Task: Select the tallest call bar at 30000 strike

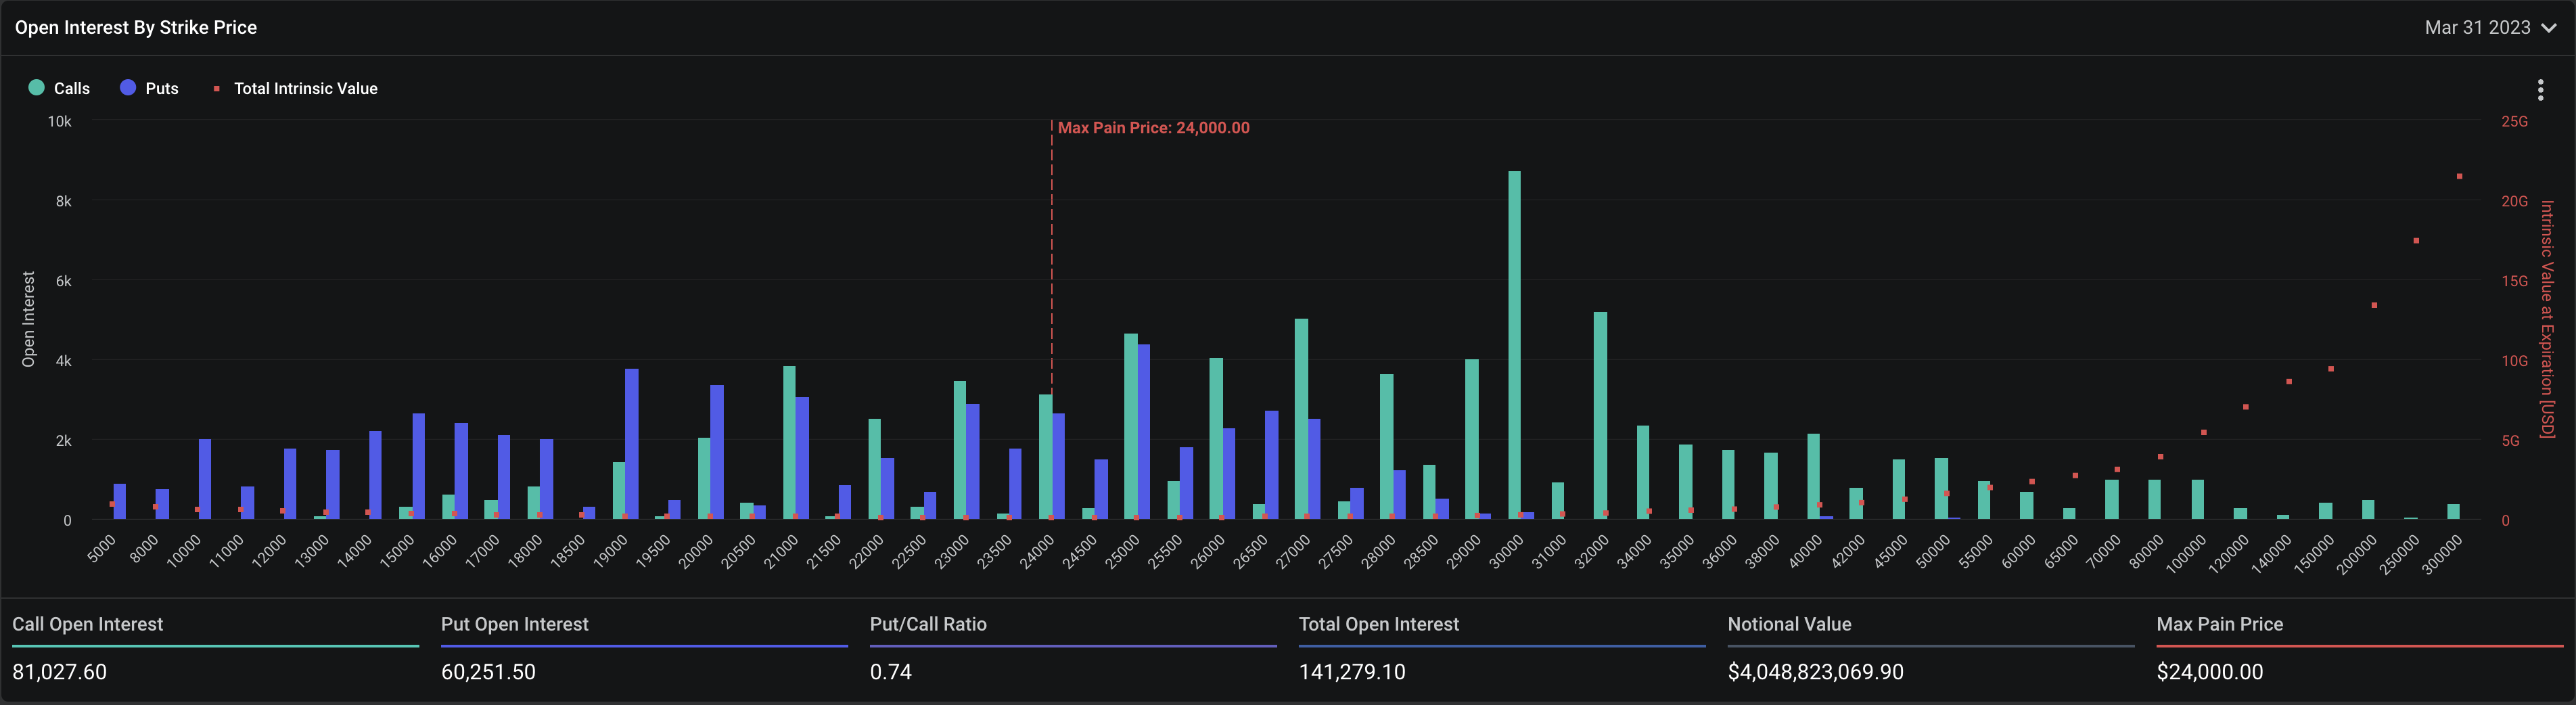Action: (x=1514, y=345)
